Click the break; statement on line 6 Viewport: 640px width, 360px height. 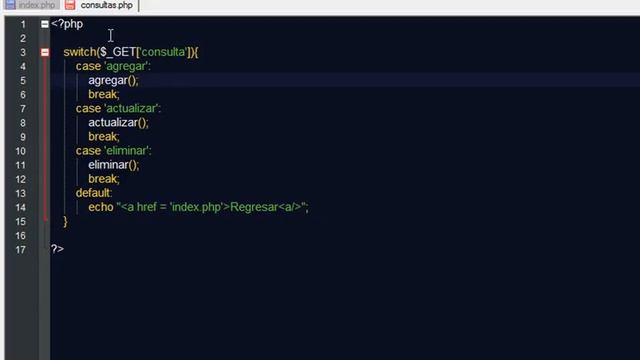[104, 94]
